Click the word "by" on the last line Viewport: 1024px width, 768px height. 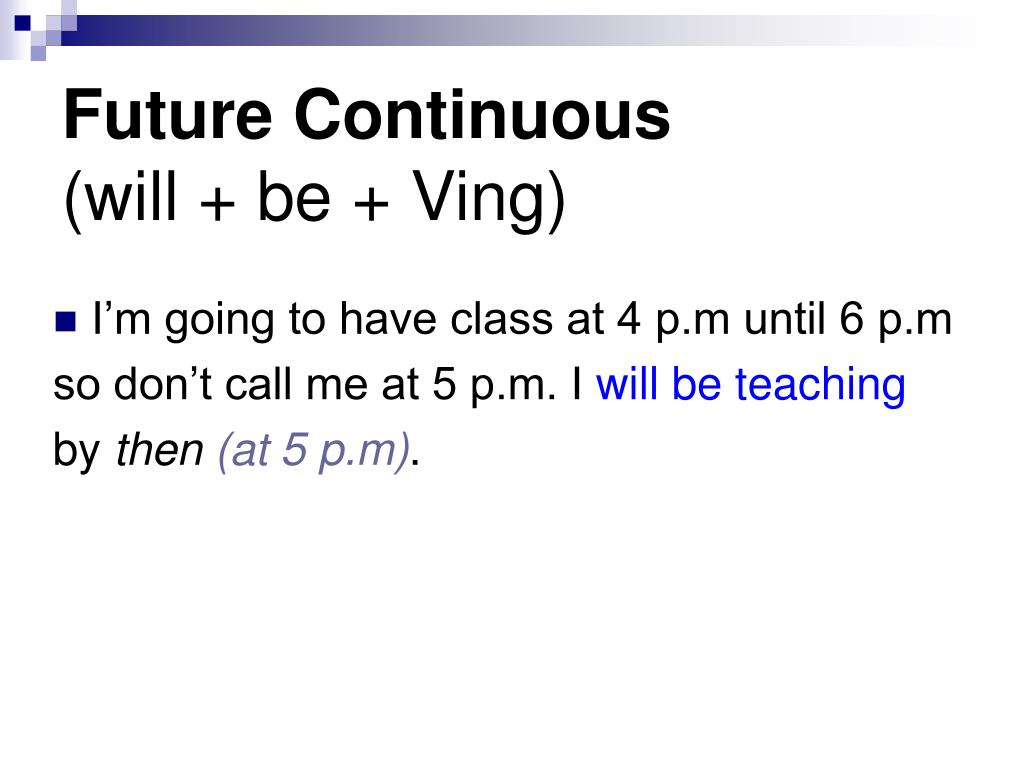76,451
